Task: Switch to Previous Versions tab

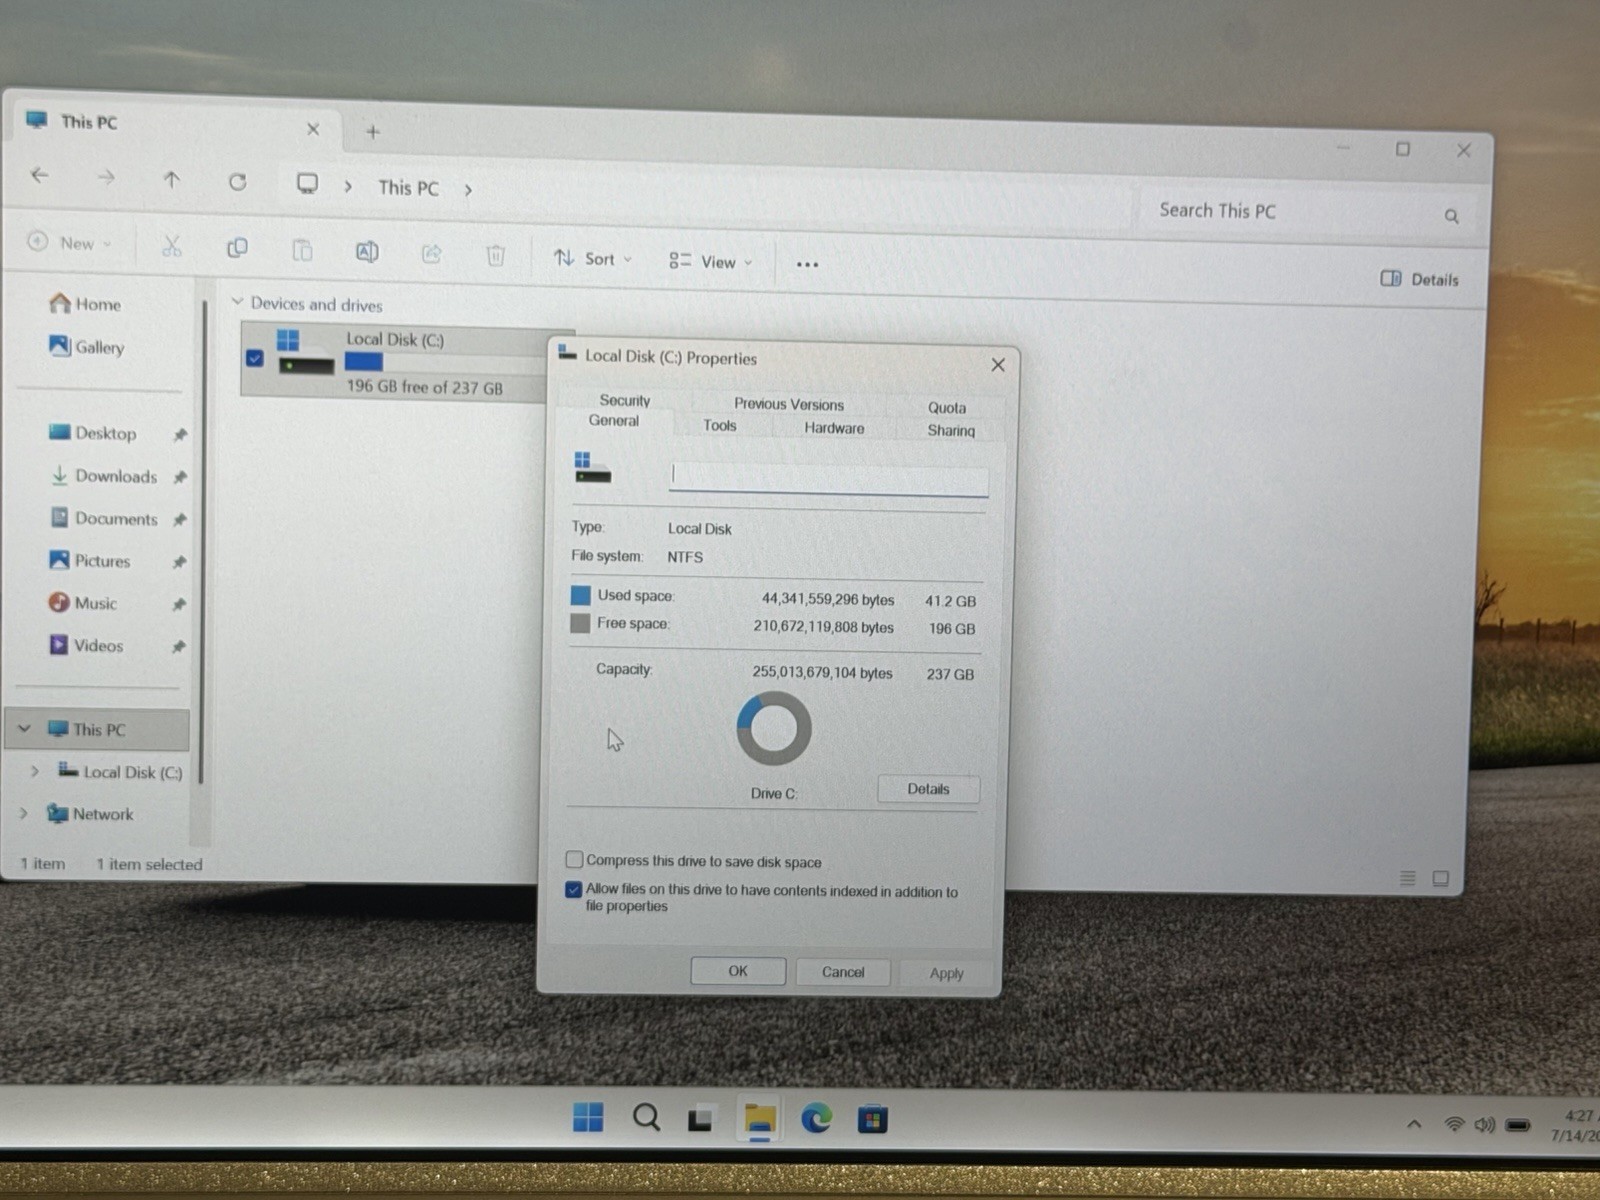Action: point(789,404)
